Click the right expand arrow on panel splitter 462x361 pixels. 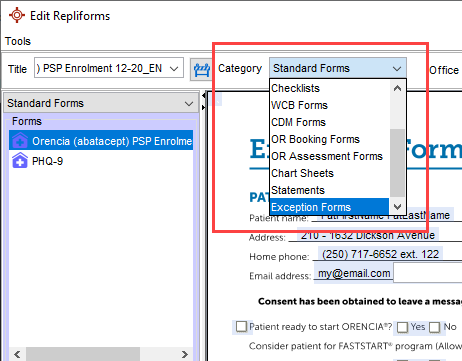point(204,107)
